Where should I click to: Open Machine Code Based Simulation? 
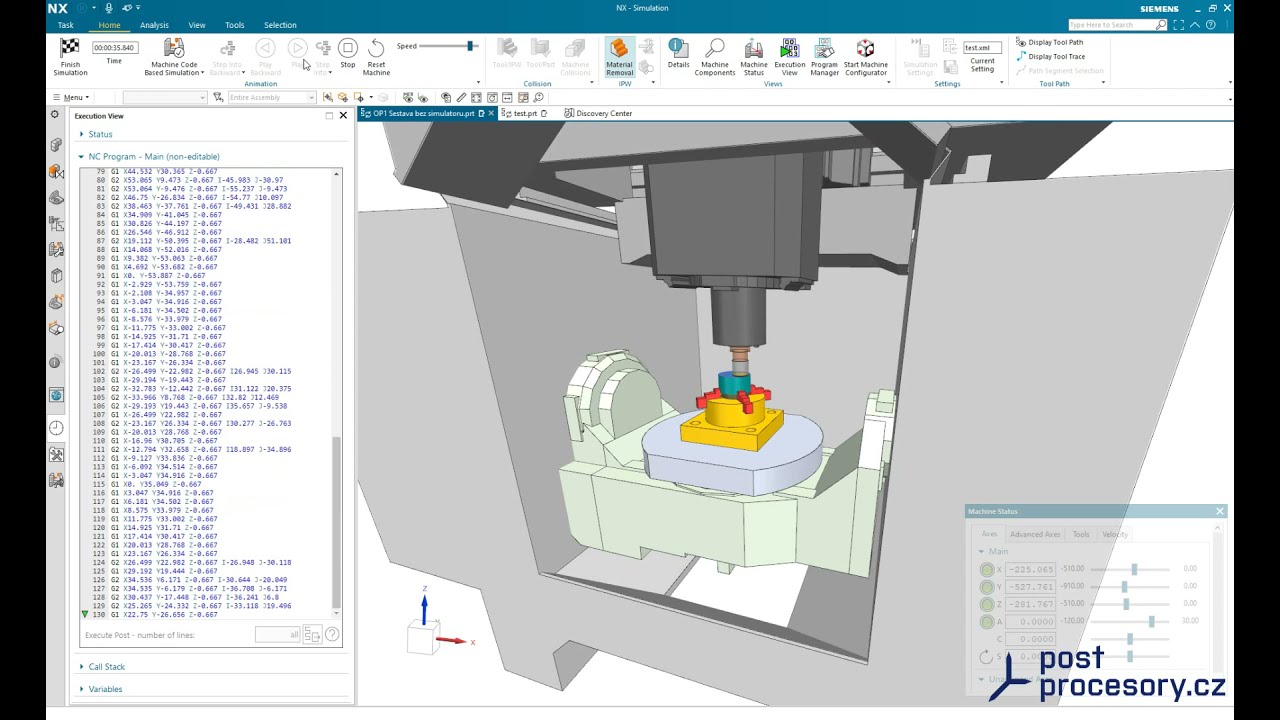(x=174, y=57)
